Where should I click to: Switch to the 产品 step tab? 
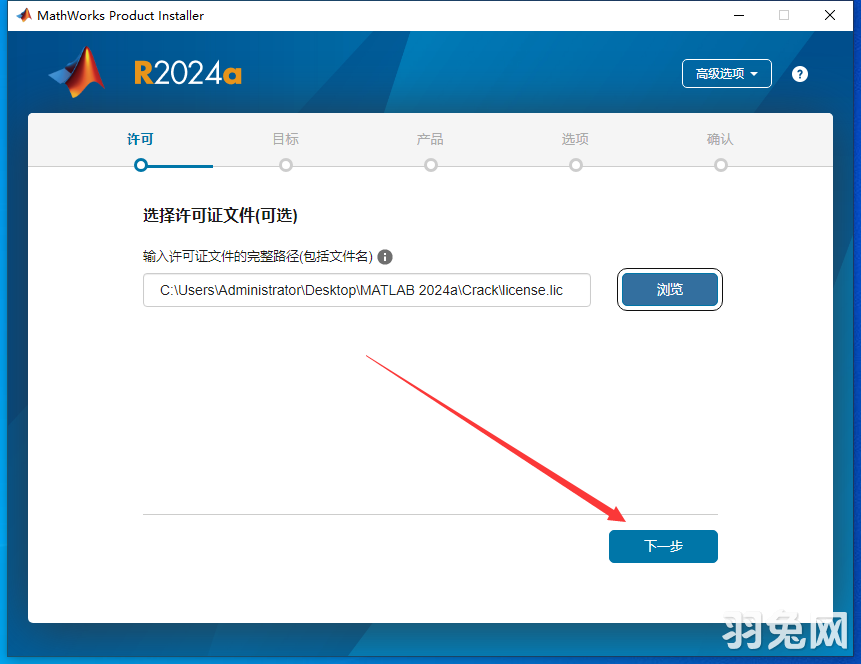tap(430, 139)
